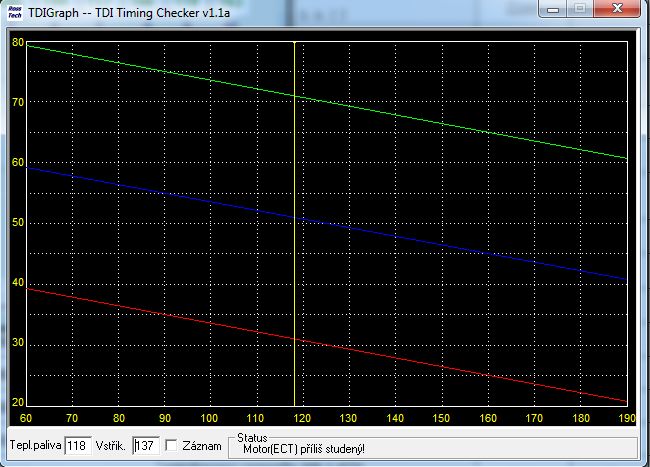Click the Vstřik. text label
Screen dimensions: 650x467
(111, 445)
